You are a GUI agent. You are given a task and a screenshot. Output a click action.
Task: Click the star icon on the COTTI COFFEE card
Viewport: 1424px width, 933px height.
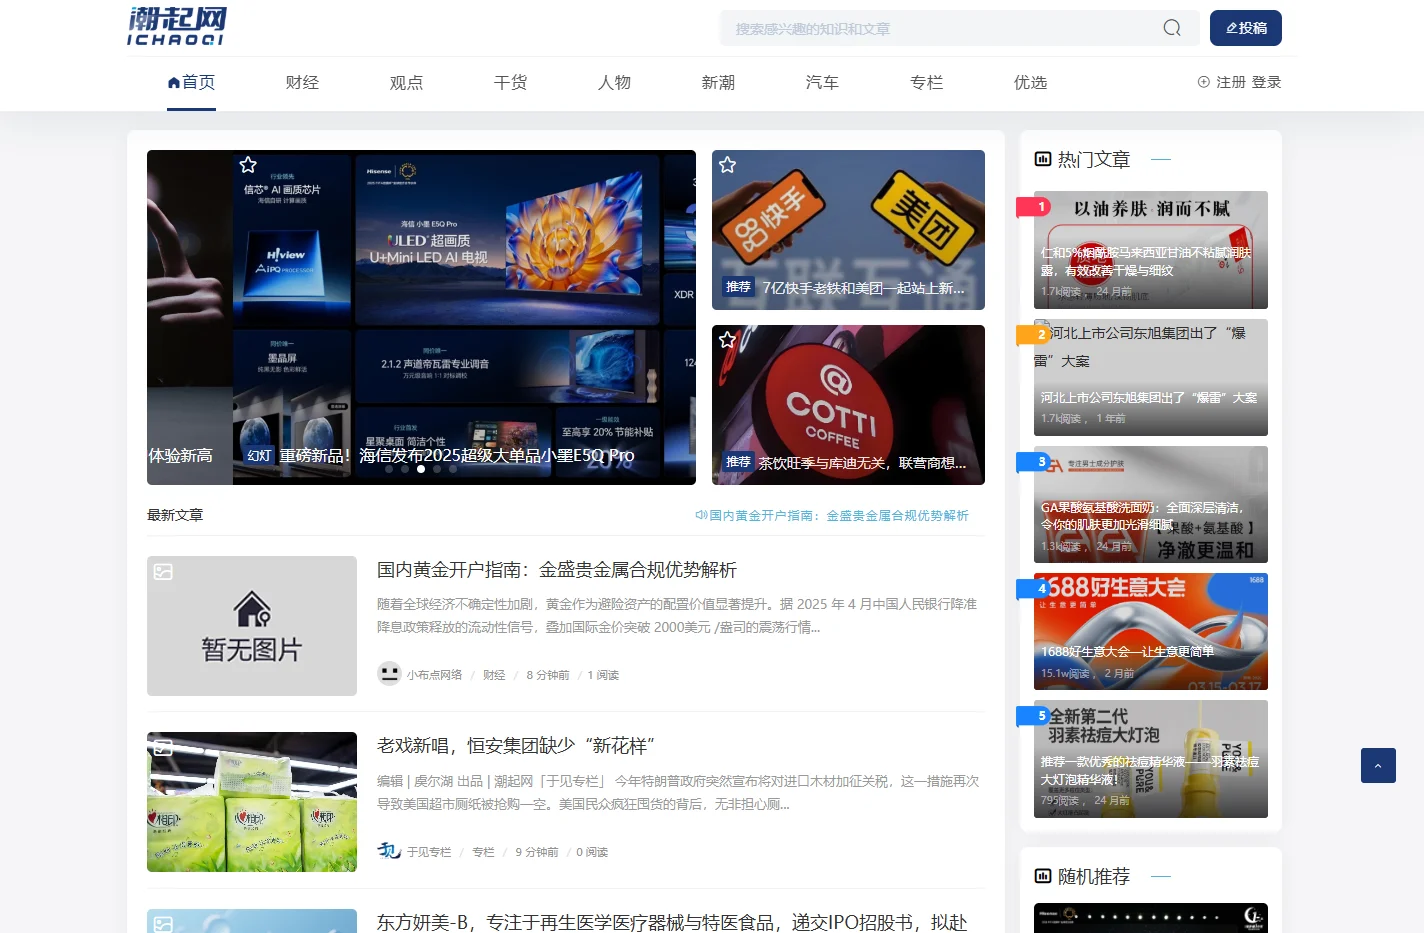click(727, 340)
